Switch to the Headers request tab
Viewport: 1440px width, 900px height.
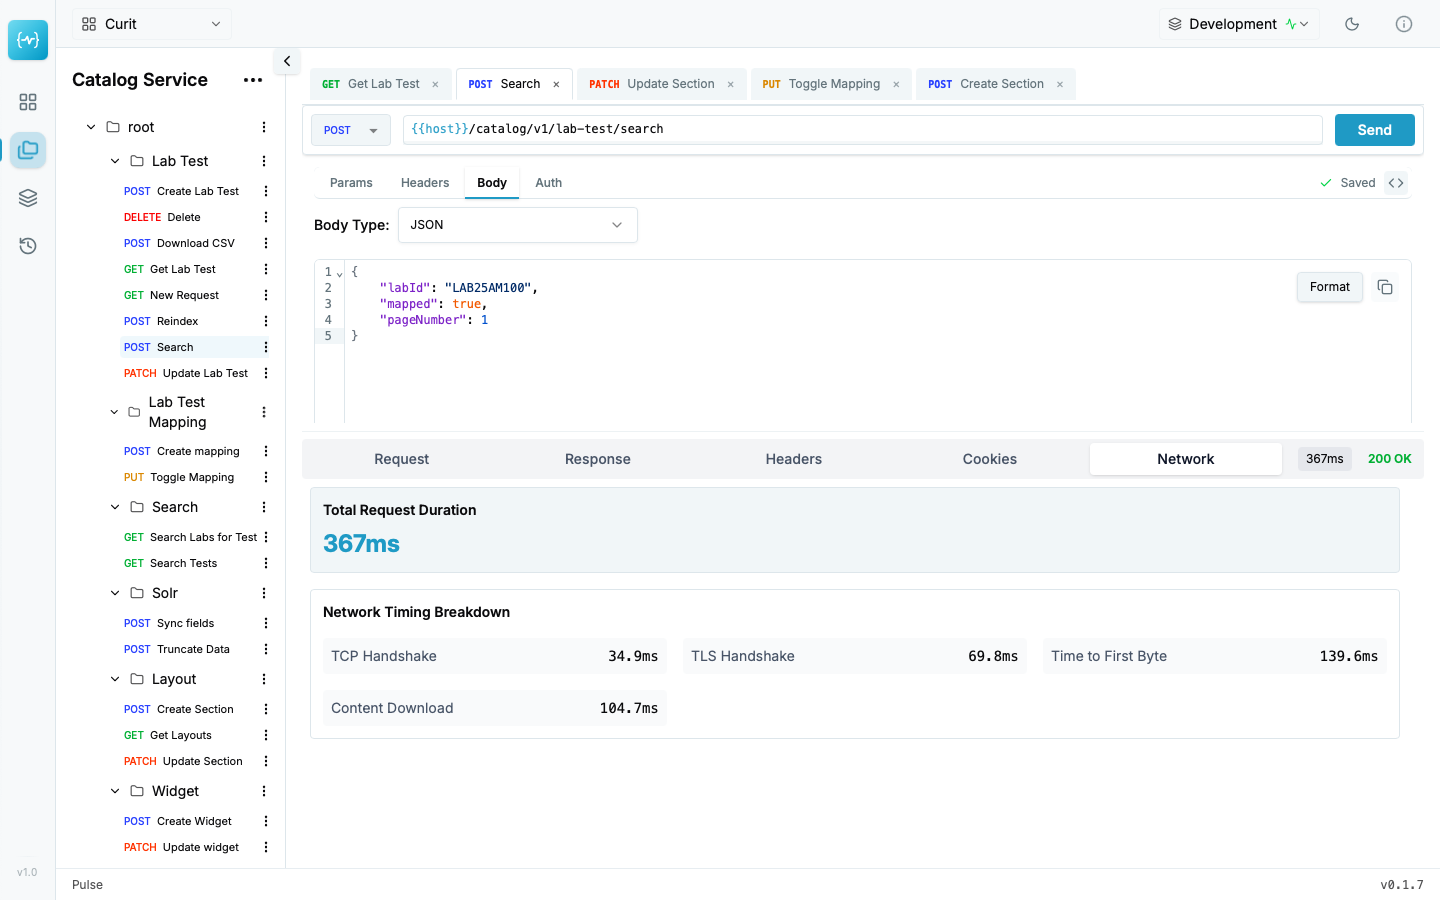coord(425,183)
